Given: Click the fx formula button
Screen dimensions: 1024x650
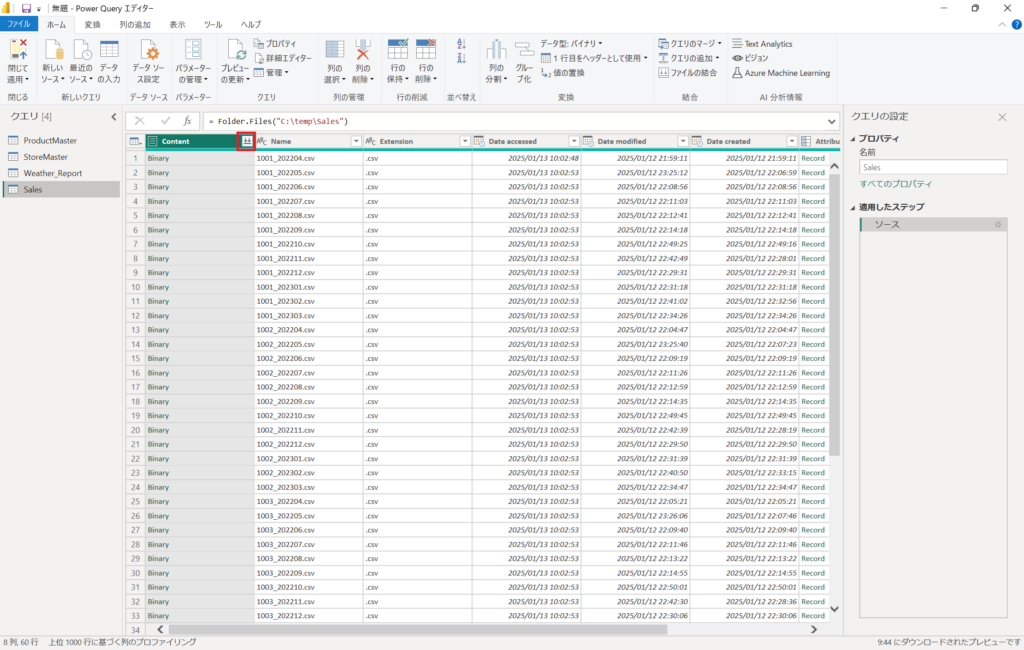Looking at the screenshot, I should [x=187, y=121].
